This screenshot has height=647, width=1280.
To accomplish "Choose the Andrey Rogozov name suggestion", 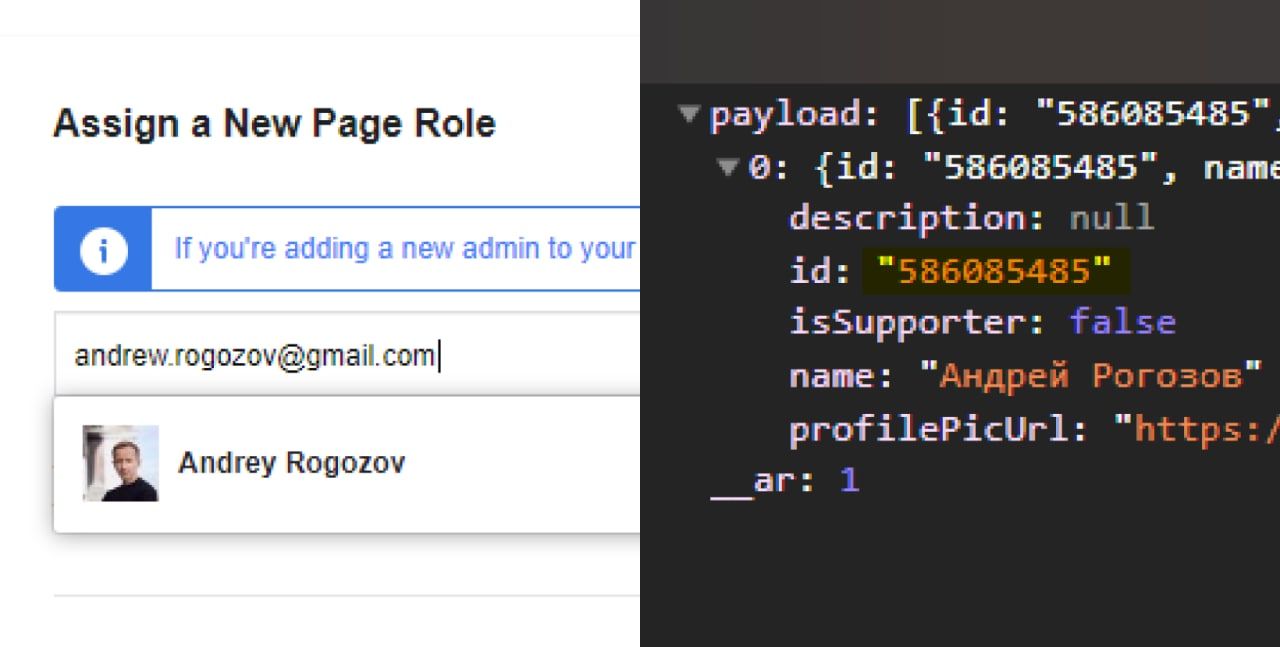I will coord(291,463).
